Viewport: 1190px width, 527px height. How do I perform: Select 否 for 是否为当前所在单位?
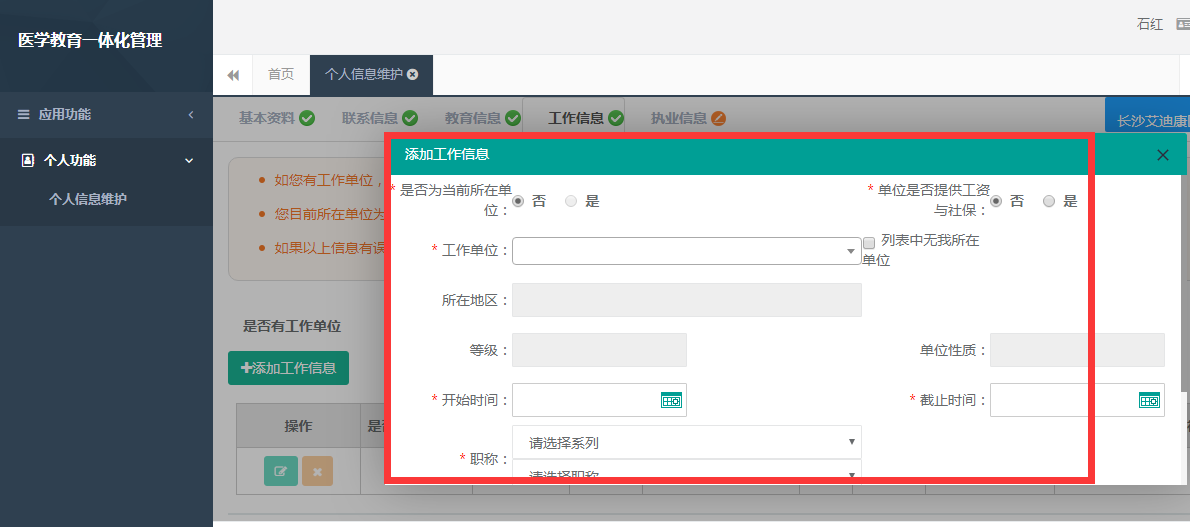coord(518,201)
